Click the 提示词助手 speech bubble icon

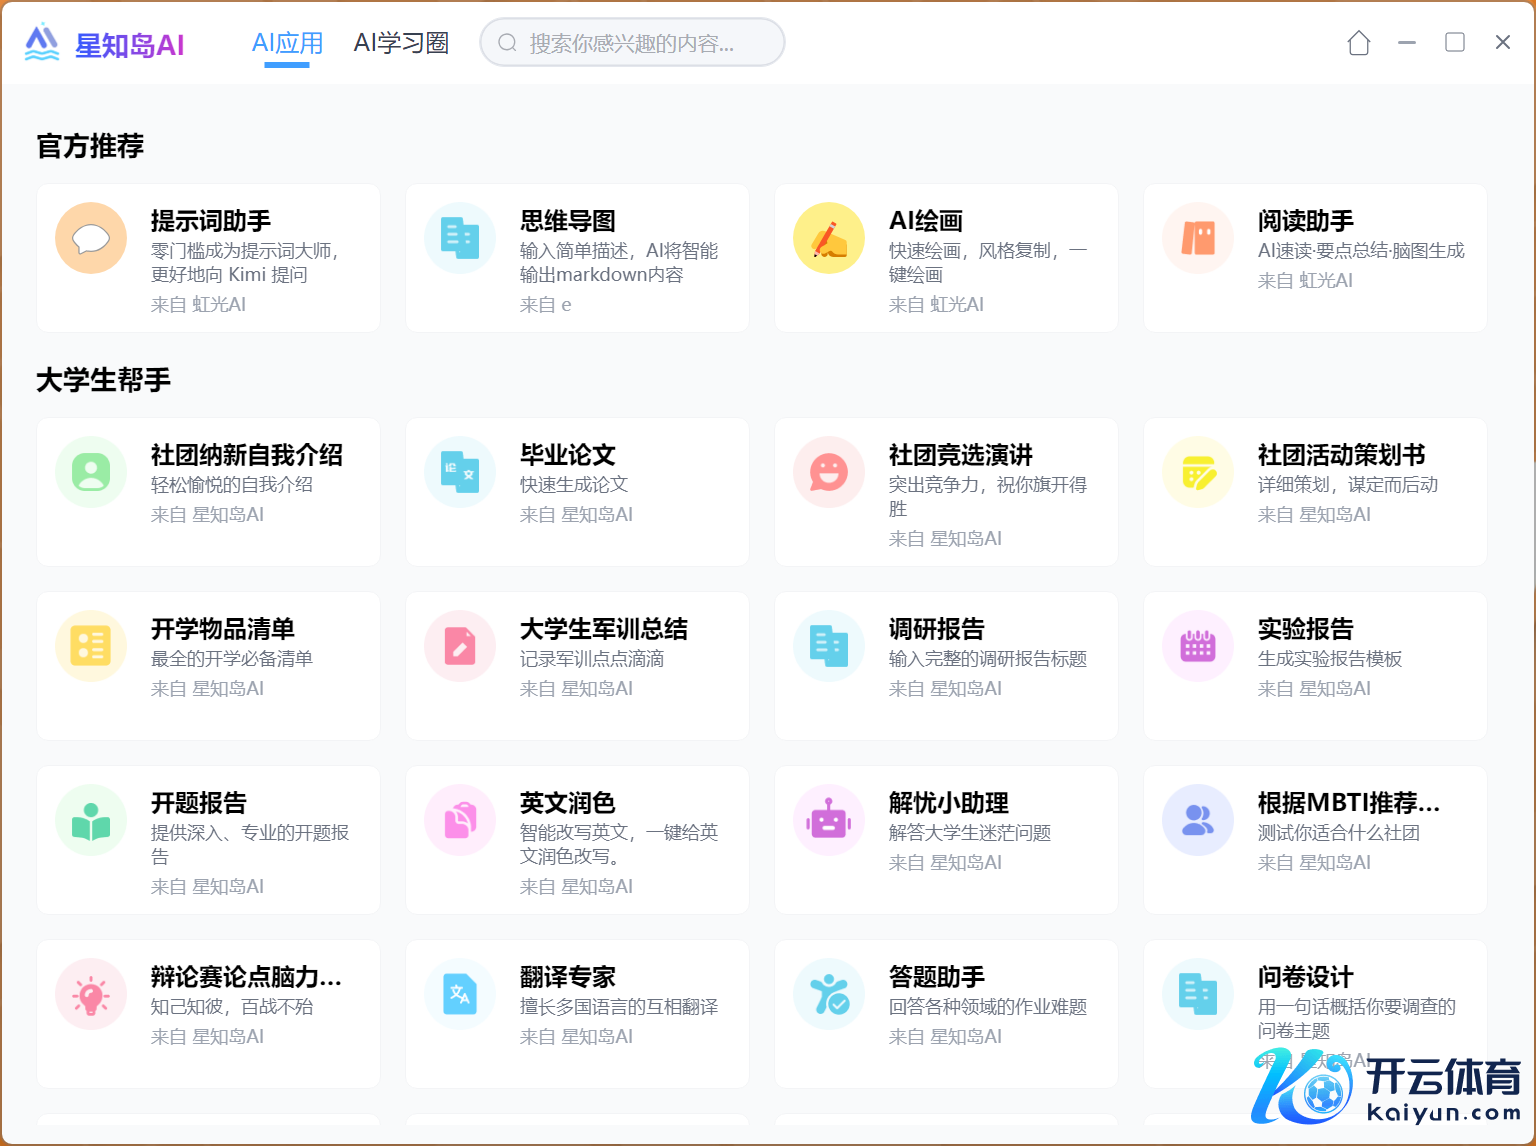pos(91,239)
